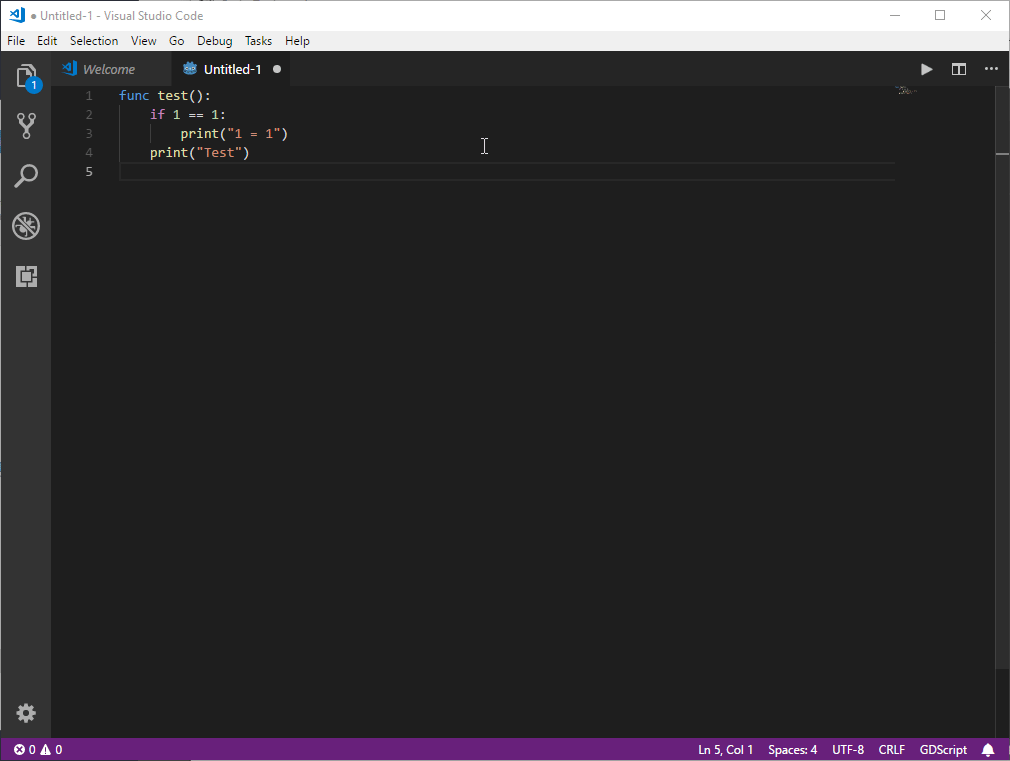Click the string "1 = 1" on line 3
This screenshot has height=761, width=1010.
coord(254,133)
